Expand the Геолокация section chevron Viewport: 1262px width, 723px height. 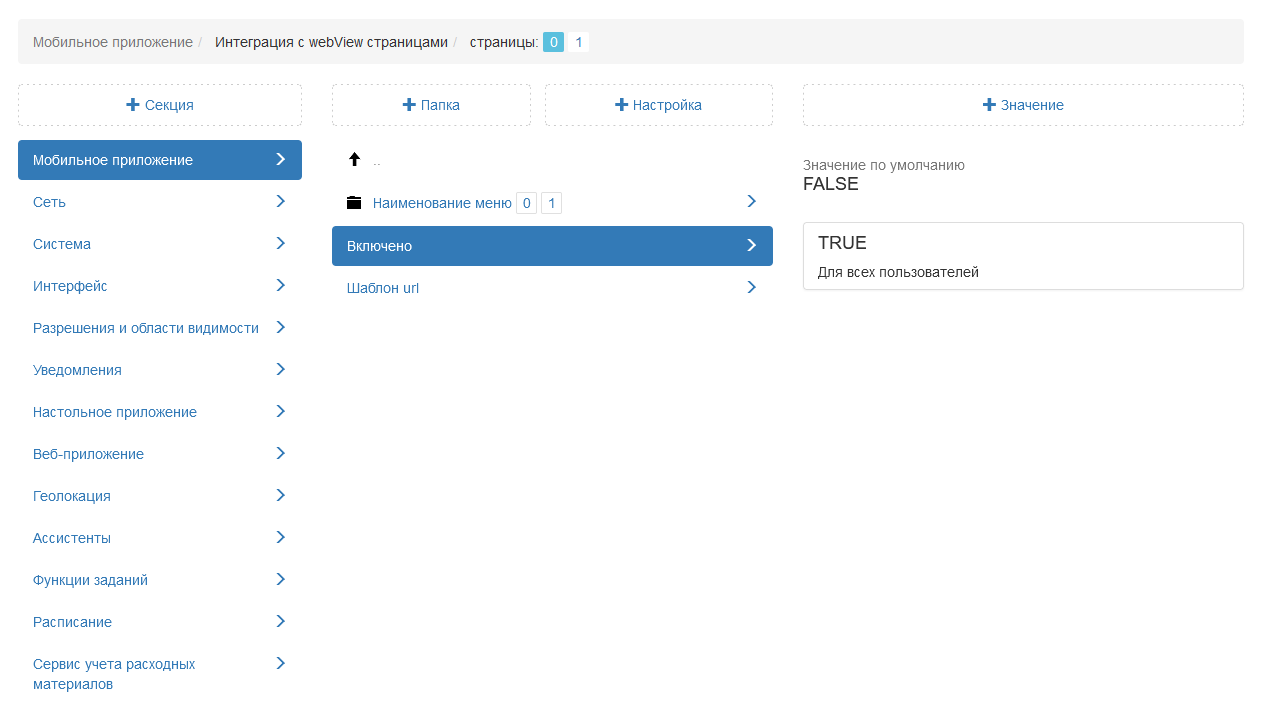[281, 496]
